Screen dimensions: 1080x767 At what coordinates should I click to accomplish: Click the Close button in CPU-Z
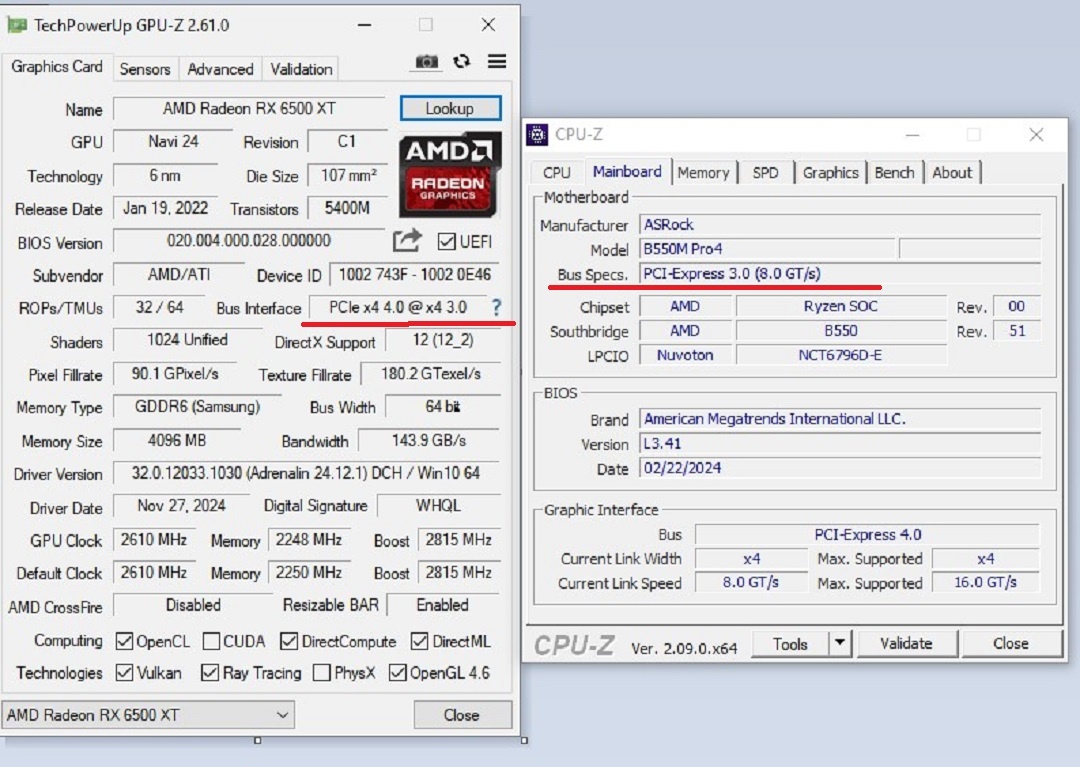coord(1010,643)
